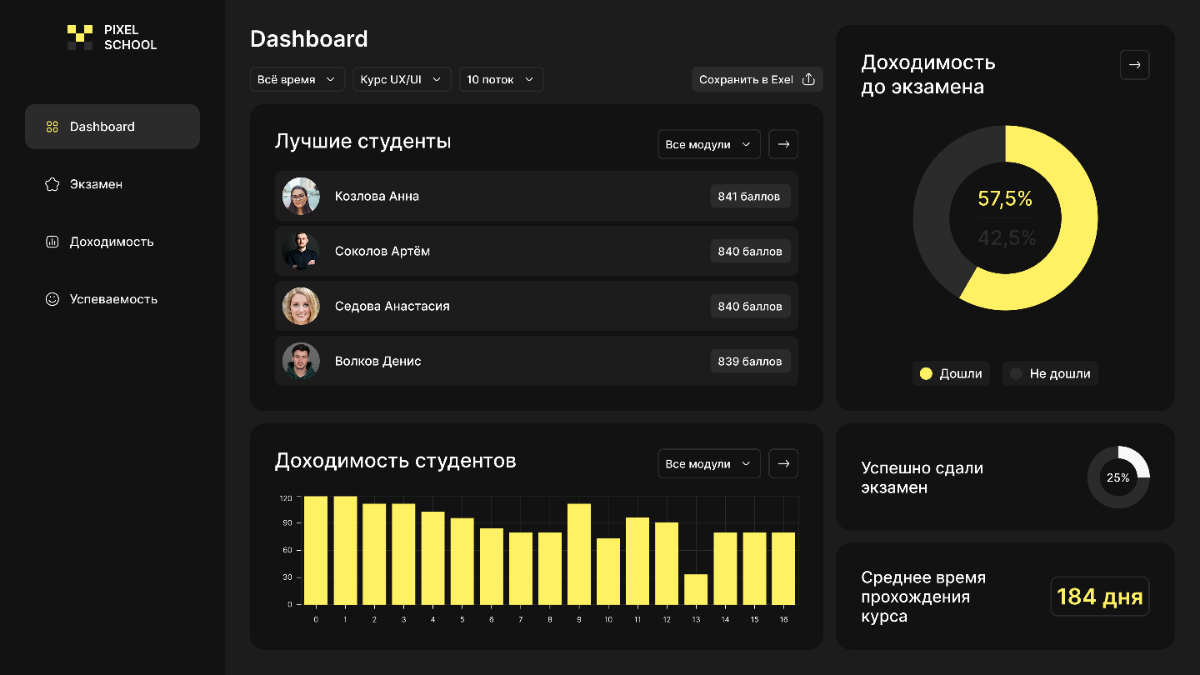This screenshot has height=675, width=1200.
Task: Click the export icon next to Сохранить в Exel
Action: (x=811, y=78)
